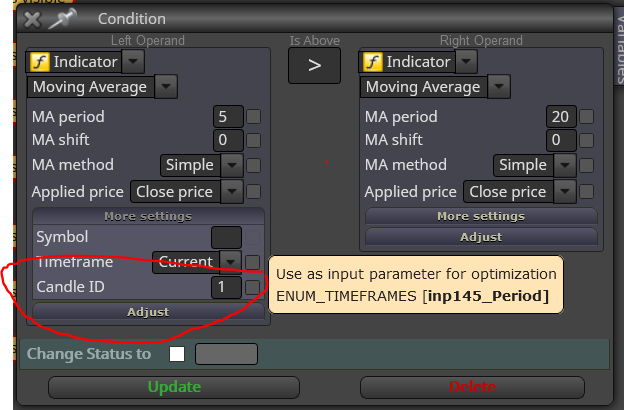This screenshot has width=624, height=410.
Task: Open right Applied price Close price dropdown
Action: point(565,192)
